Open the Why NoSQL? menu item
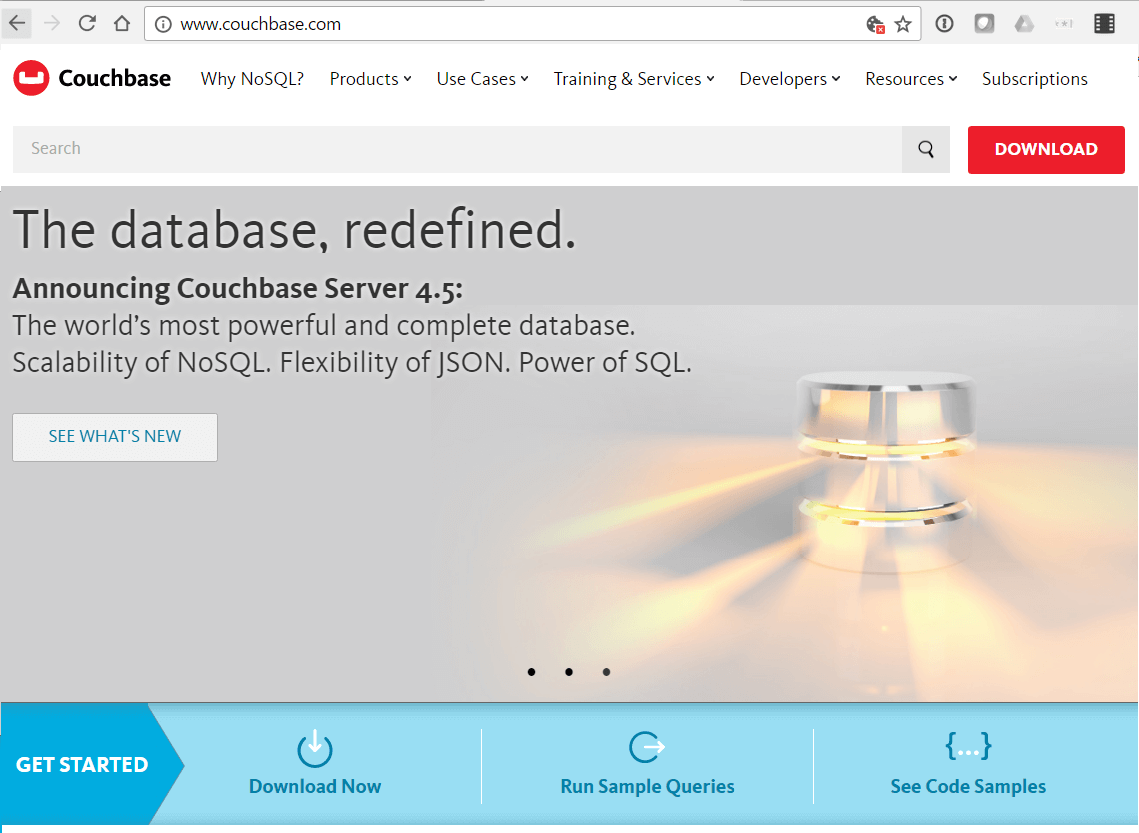The height and width of the screenshot is (833, 1139). (x=252, y=78)
